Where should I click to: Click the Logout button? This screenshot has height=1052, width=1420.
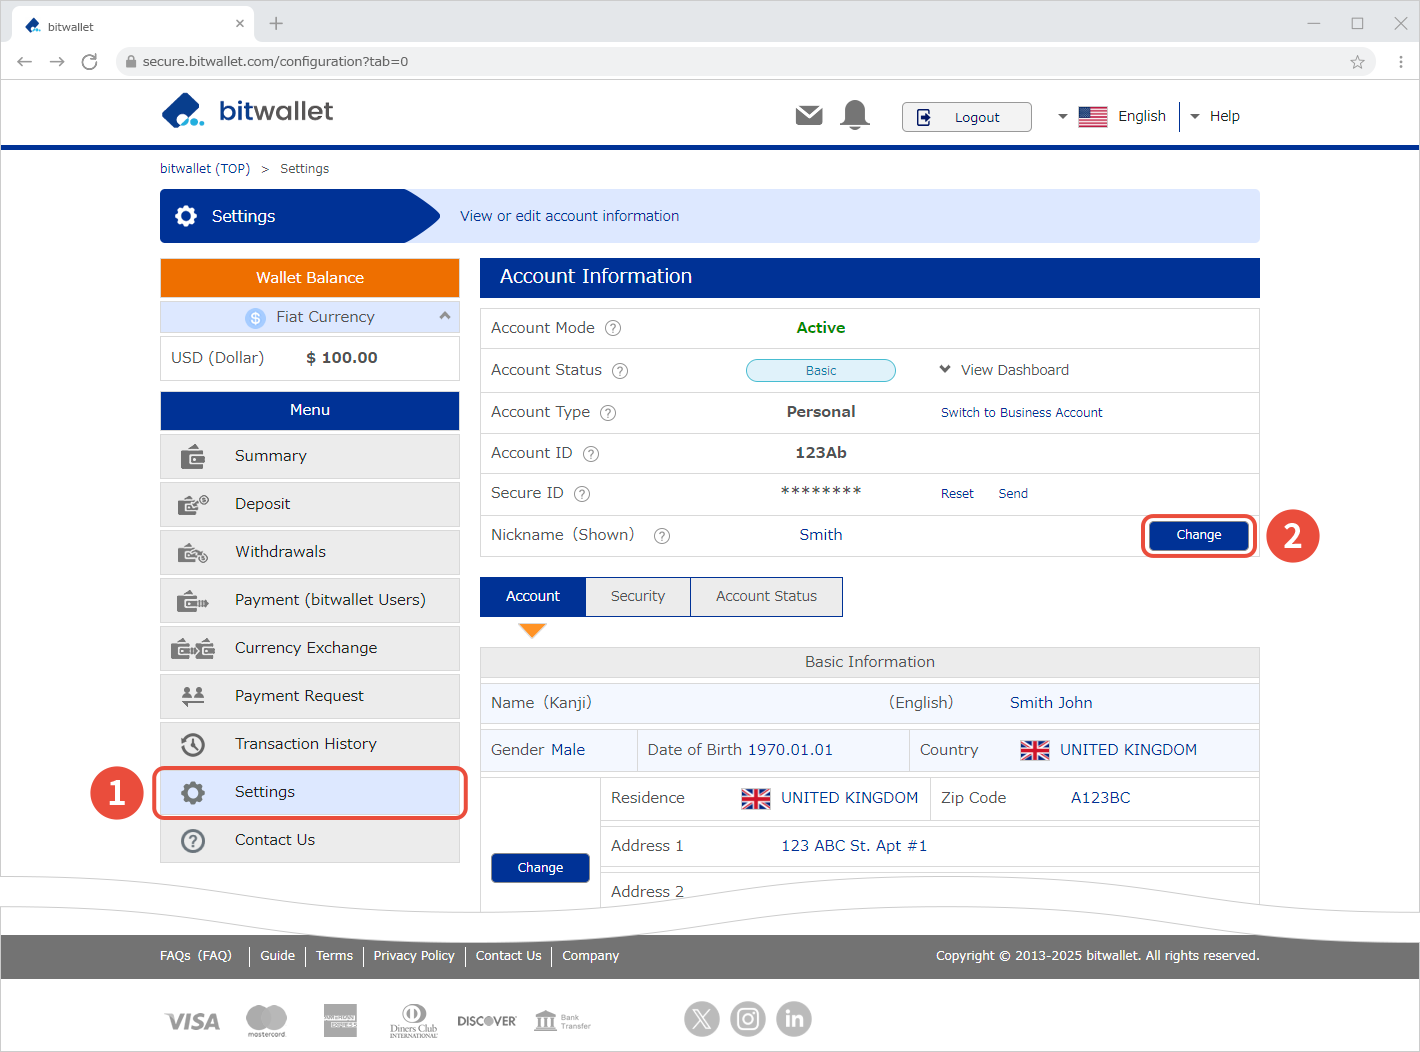tap(966, 117)
